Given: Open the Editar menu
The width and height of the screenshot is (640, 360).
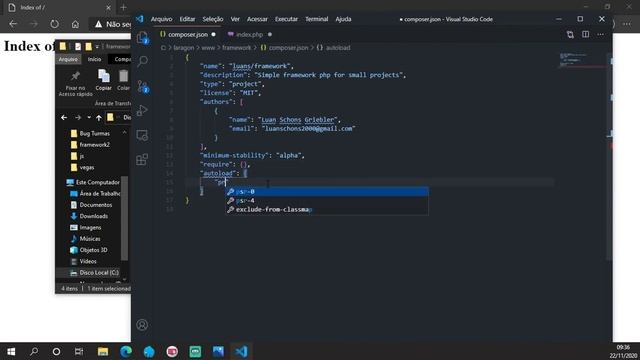Looking at the screenshot, I should pyautogui.click(x=187, y=19).
